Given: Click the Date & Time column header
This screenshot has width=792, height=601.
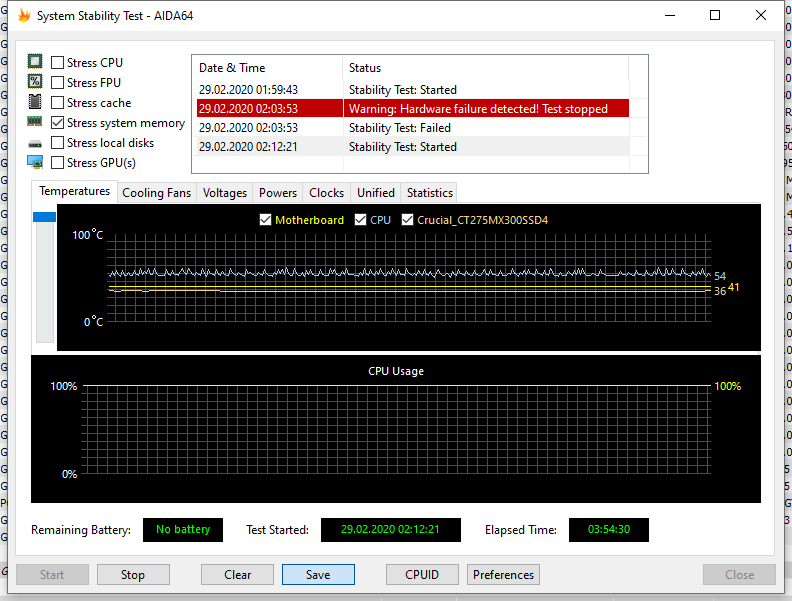Looking at the screenshot, I should tap(267, 68).
